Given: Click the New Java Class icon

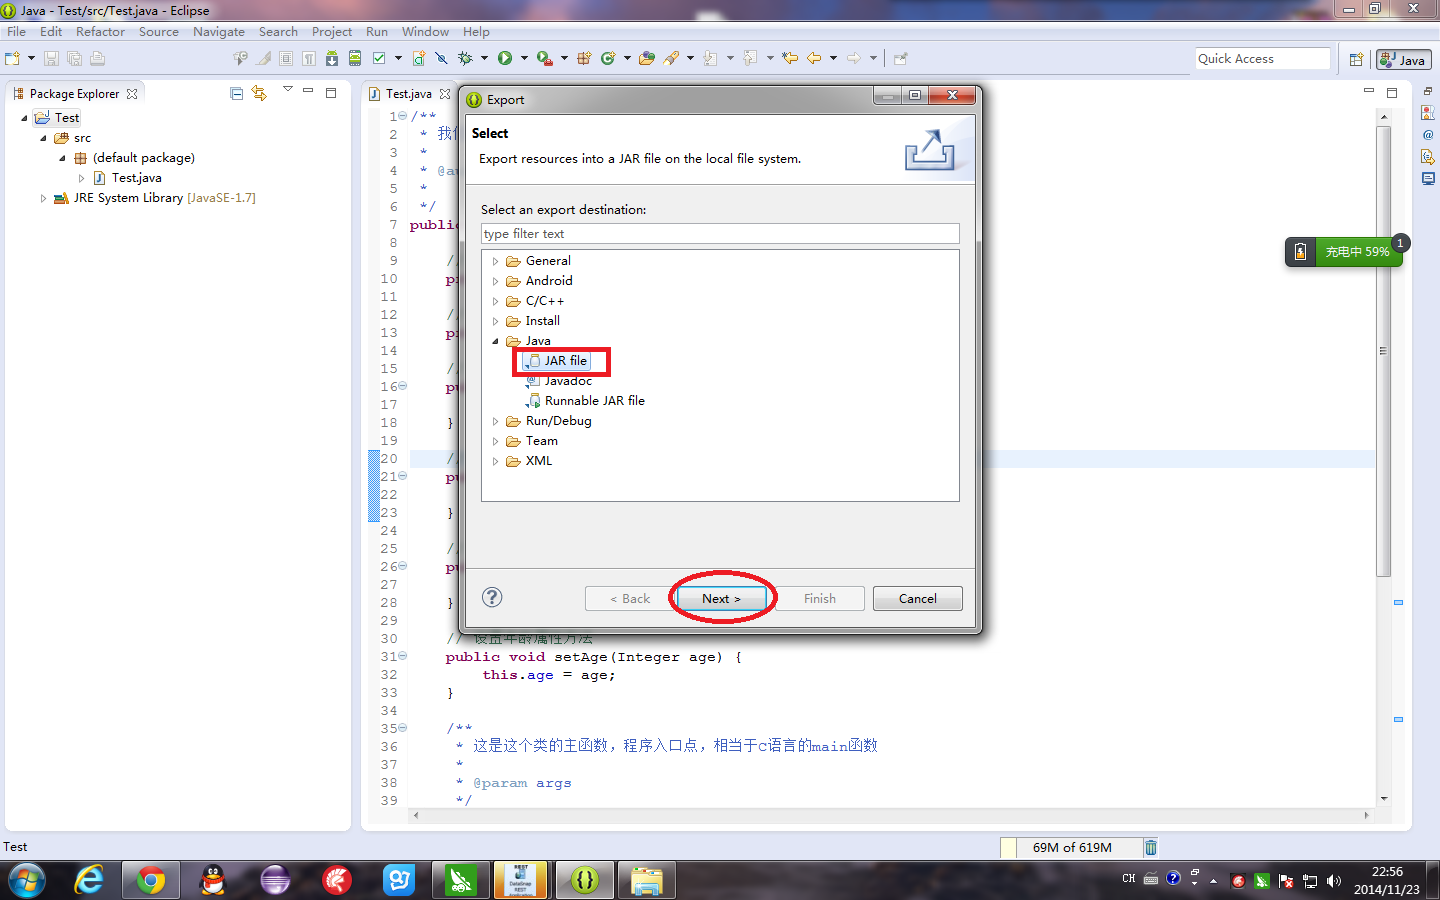Looking at the screenshot, I should click(607, 58).
